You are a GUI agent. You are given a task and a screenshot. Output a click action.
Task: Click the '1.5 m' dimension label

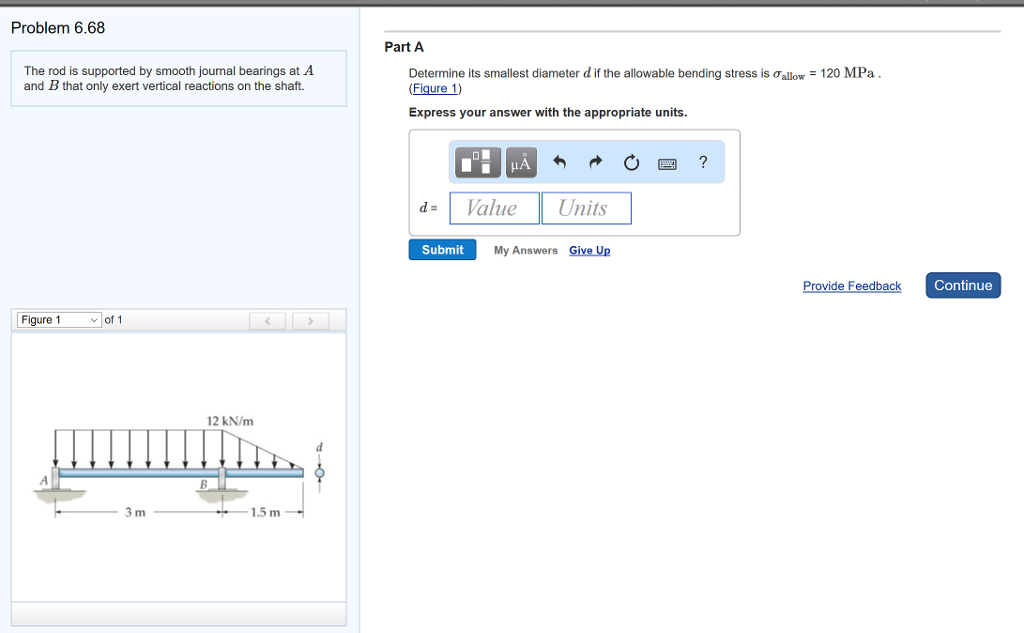pos(265,512)
